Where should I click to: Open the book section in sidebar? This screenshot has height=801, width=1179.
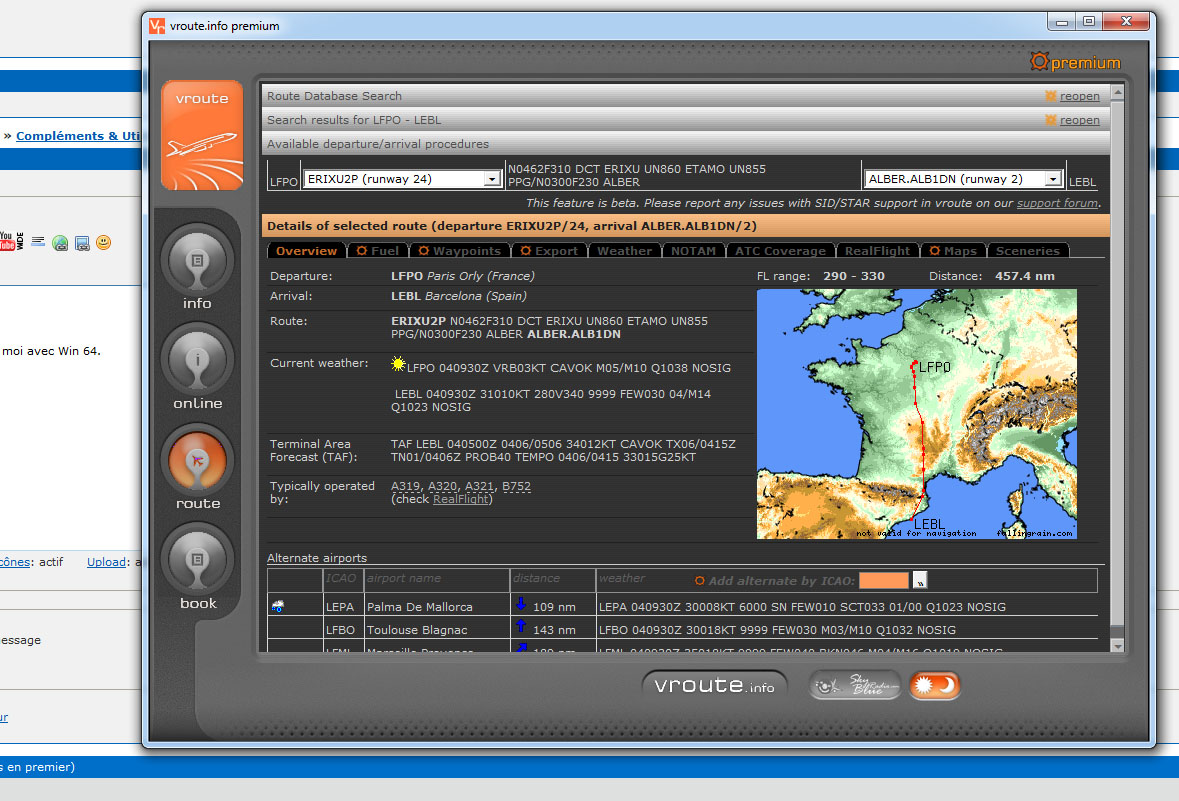pos(198,568)
